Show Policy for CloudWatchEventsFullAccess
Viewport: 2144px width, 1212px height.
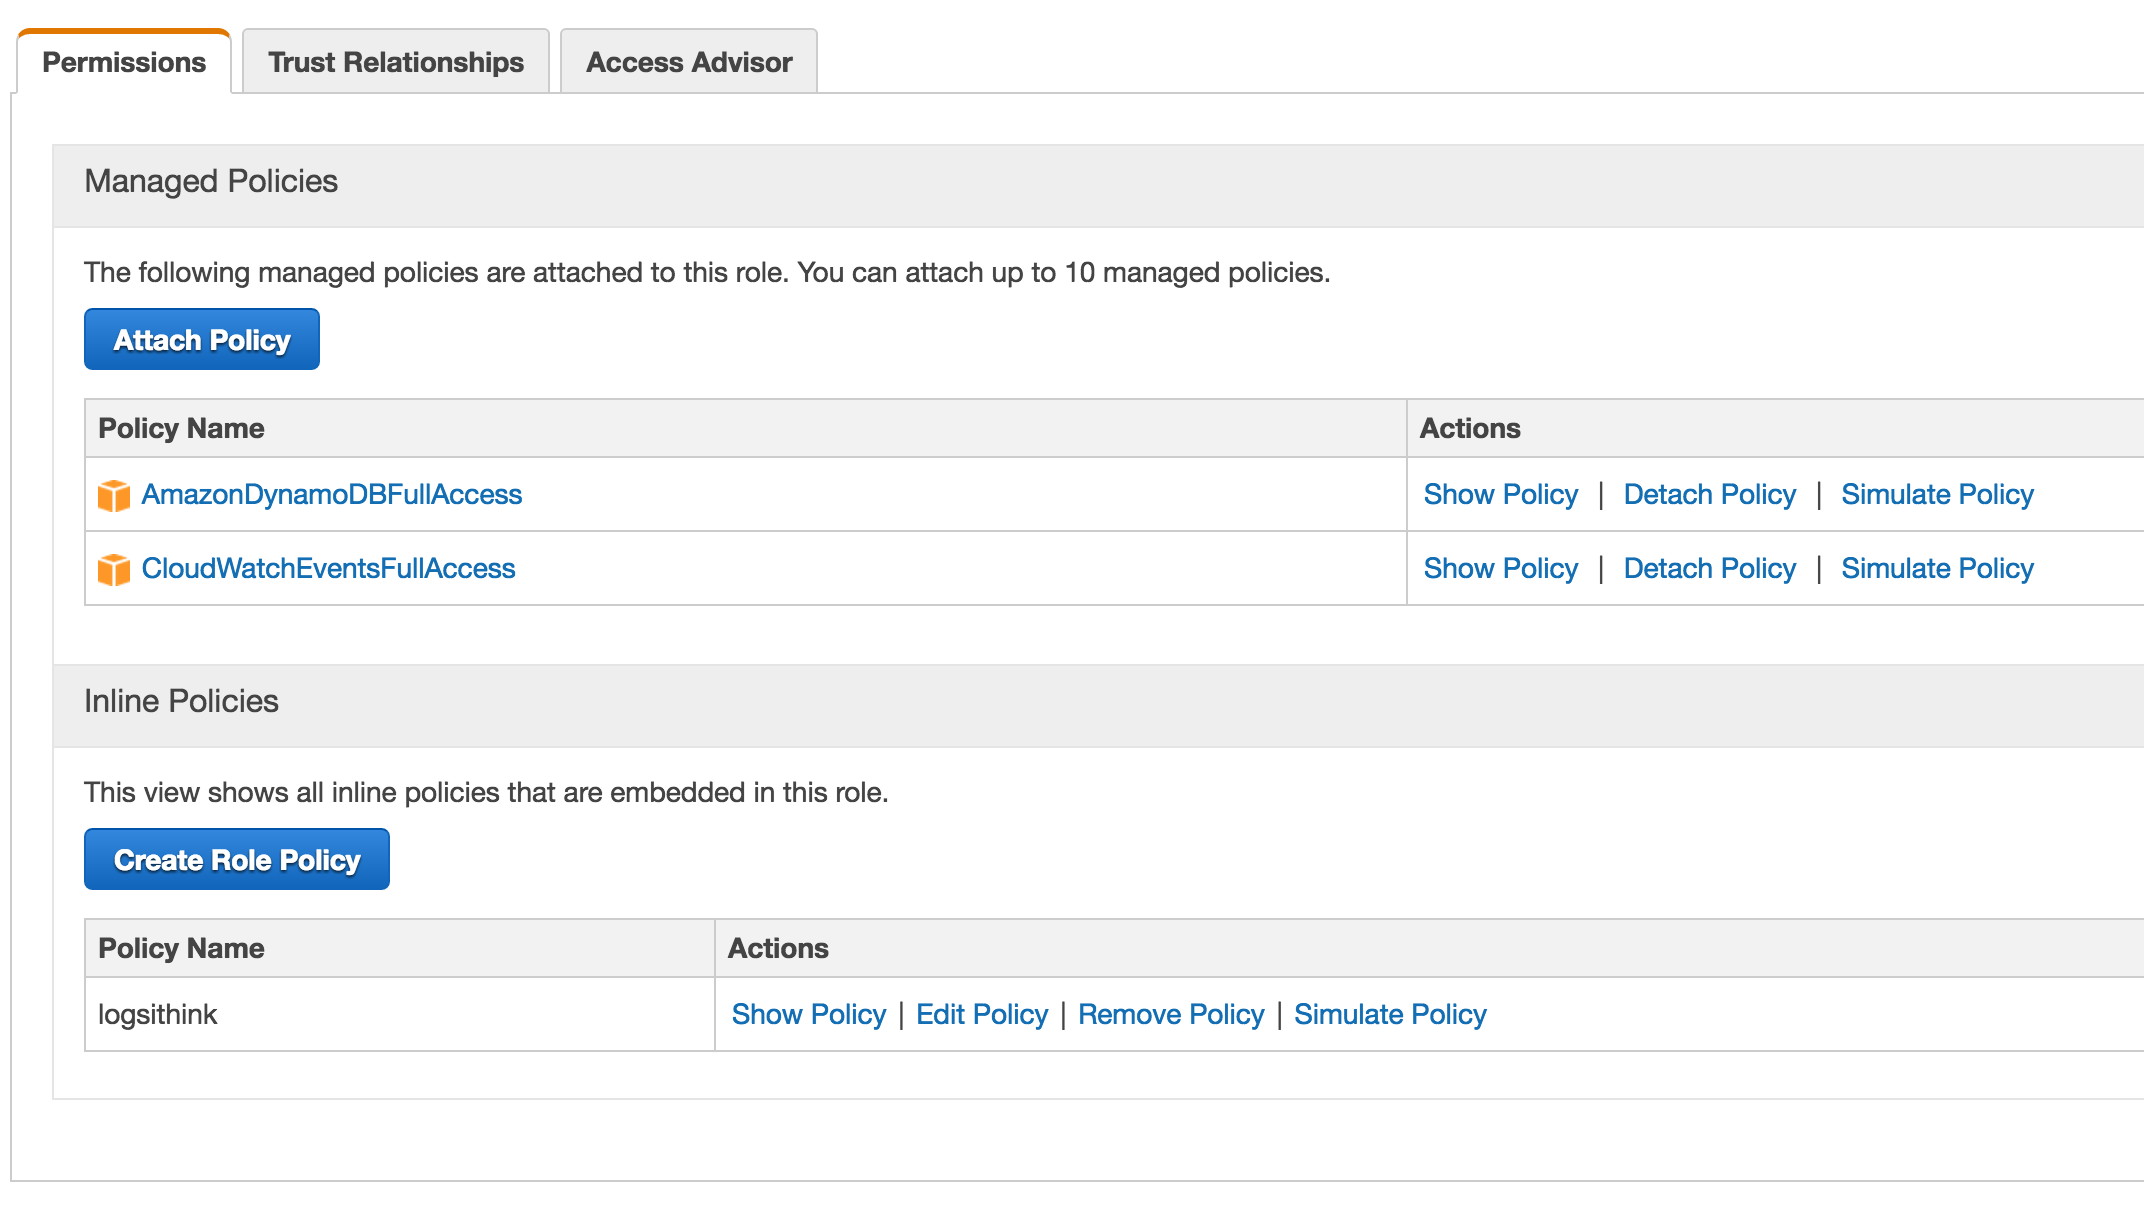point(1501,568)
